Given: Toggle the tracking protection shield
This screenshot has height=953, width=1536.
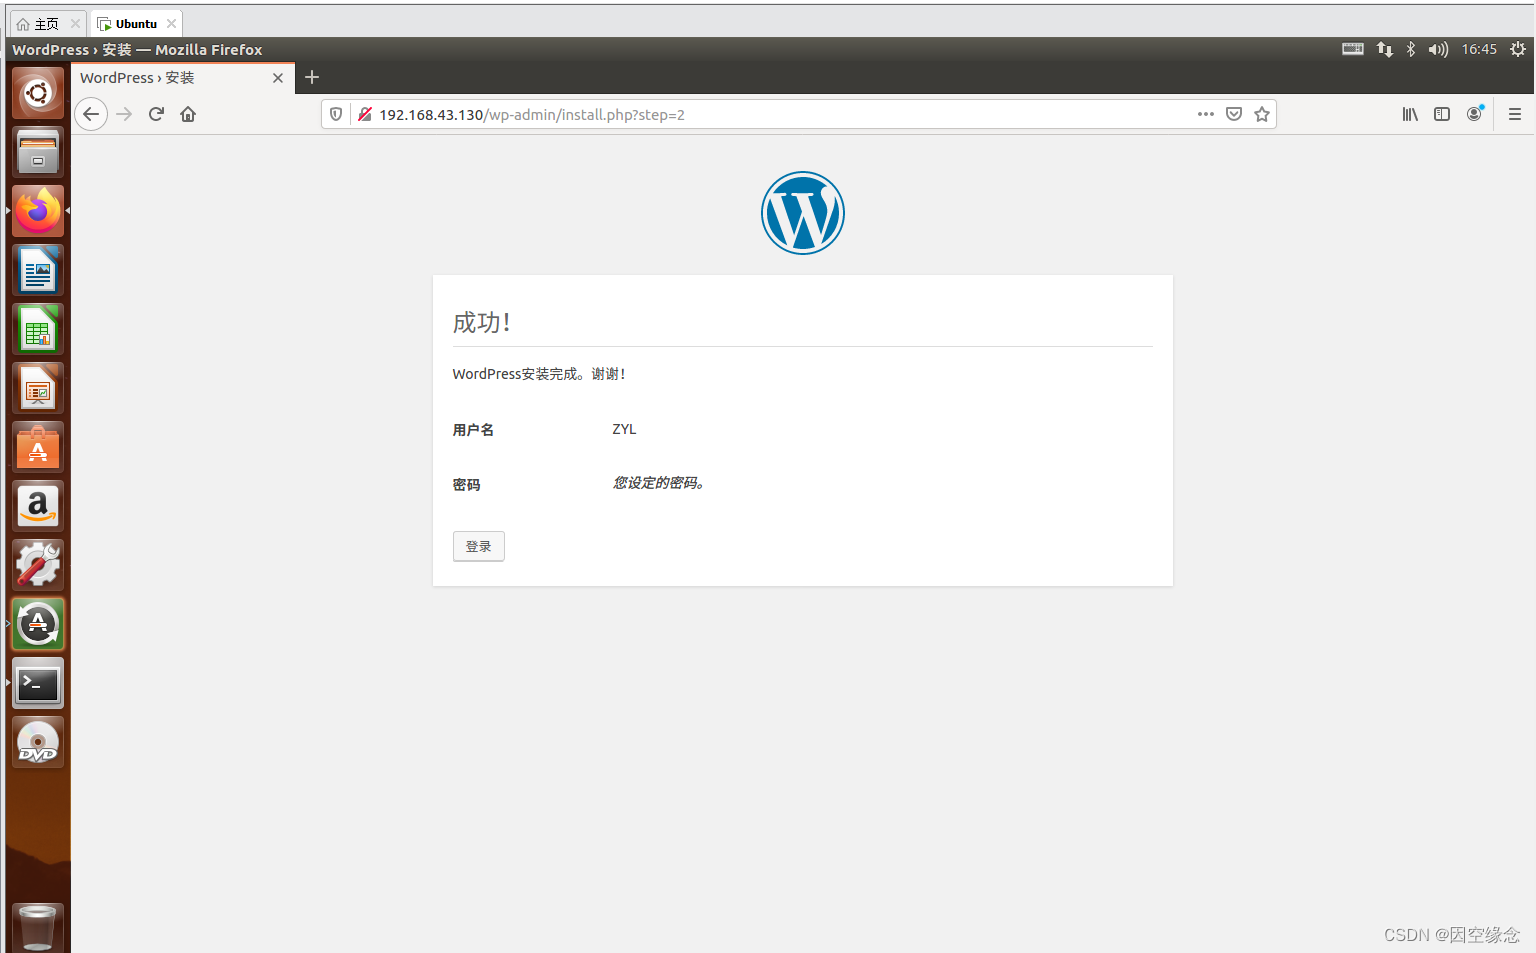Looking at the screenshot, I should 335,114.
